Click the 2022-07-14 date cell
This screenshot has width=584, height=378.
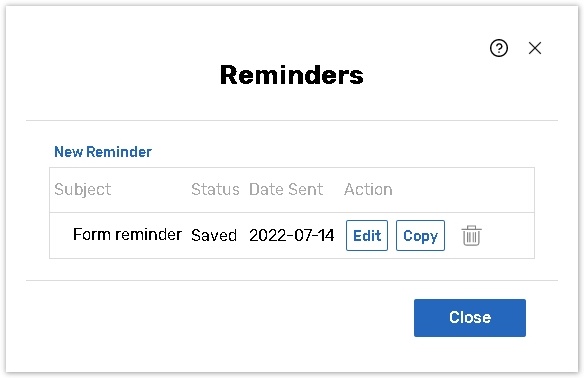pyautogui.click(x=292, y=235)
